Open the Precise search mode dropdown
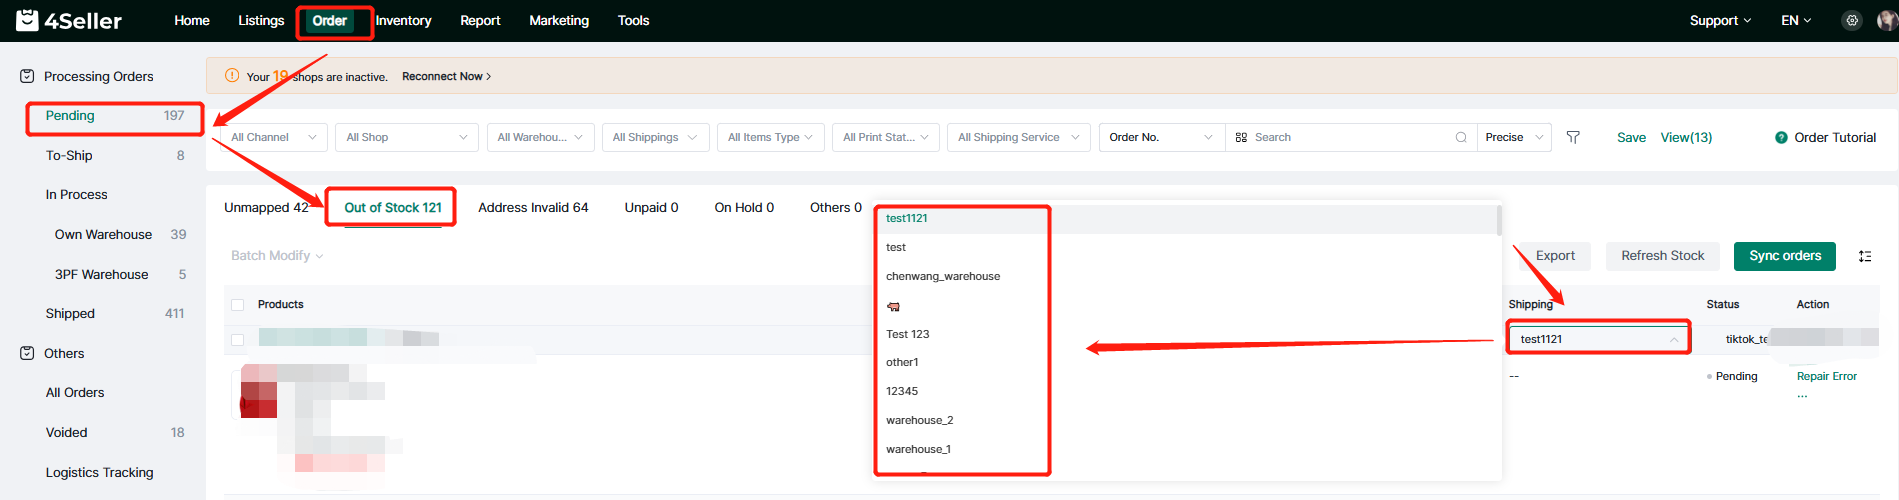 [x=1513, y=137]
